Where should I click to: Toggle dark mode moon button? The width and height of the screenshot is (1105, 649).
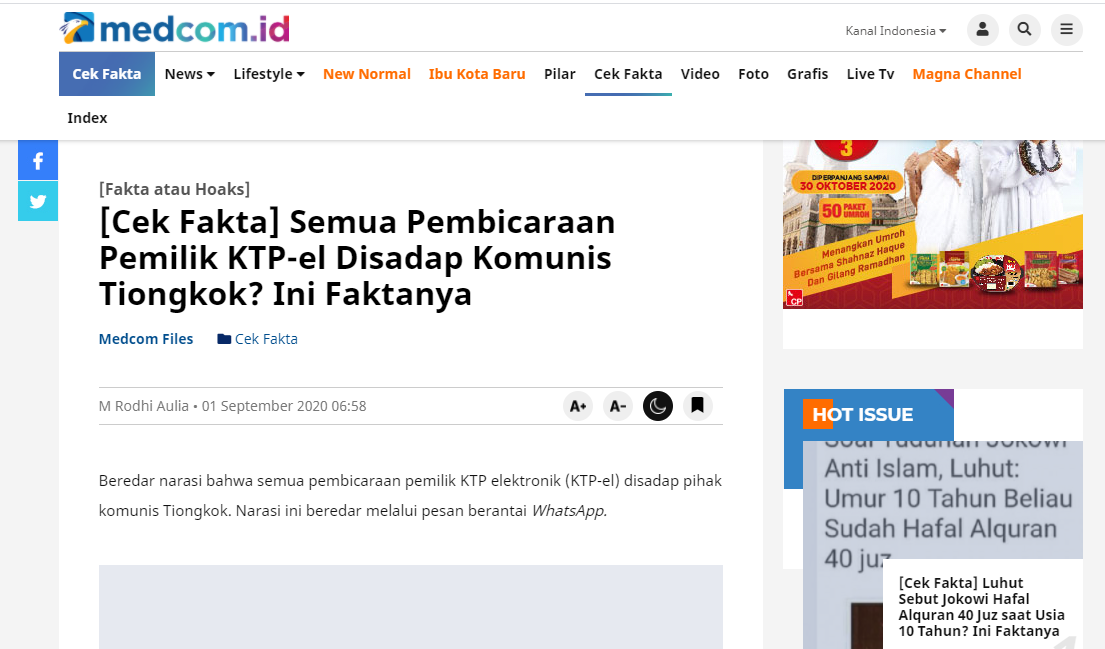(658, 406)
